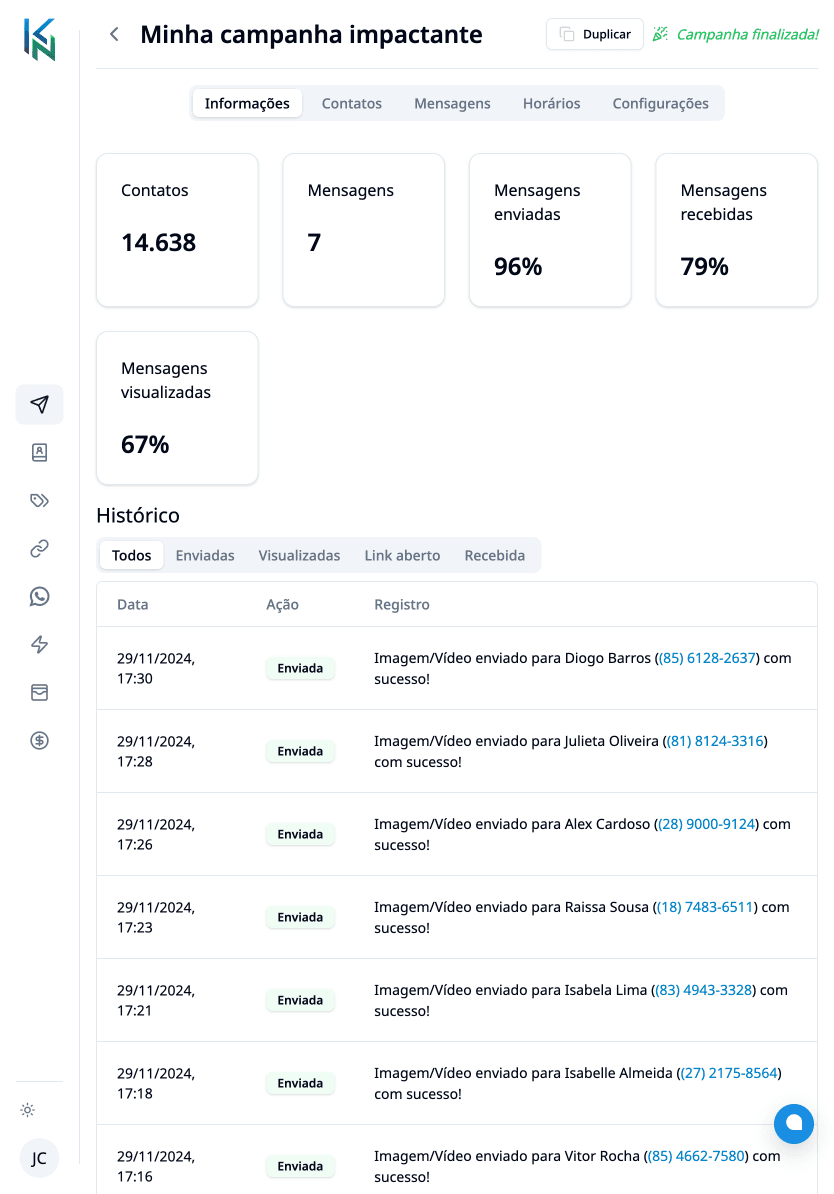This screenshot has width=834, height=1194.
Task: Open the contacts book sidebar icon
Action: 40,452
